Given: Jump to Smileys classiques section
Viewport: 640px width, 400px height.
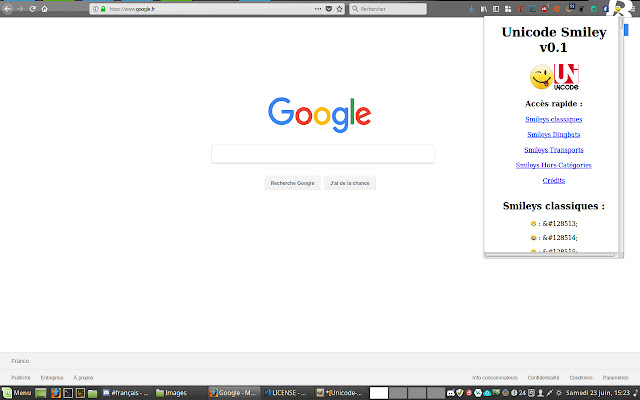Looking at the screenshot, I should [x=553, y=119].
